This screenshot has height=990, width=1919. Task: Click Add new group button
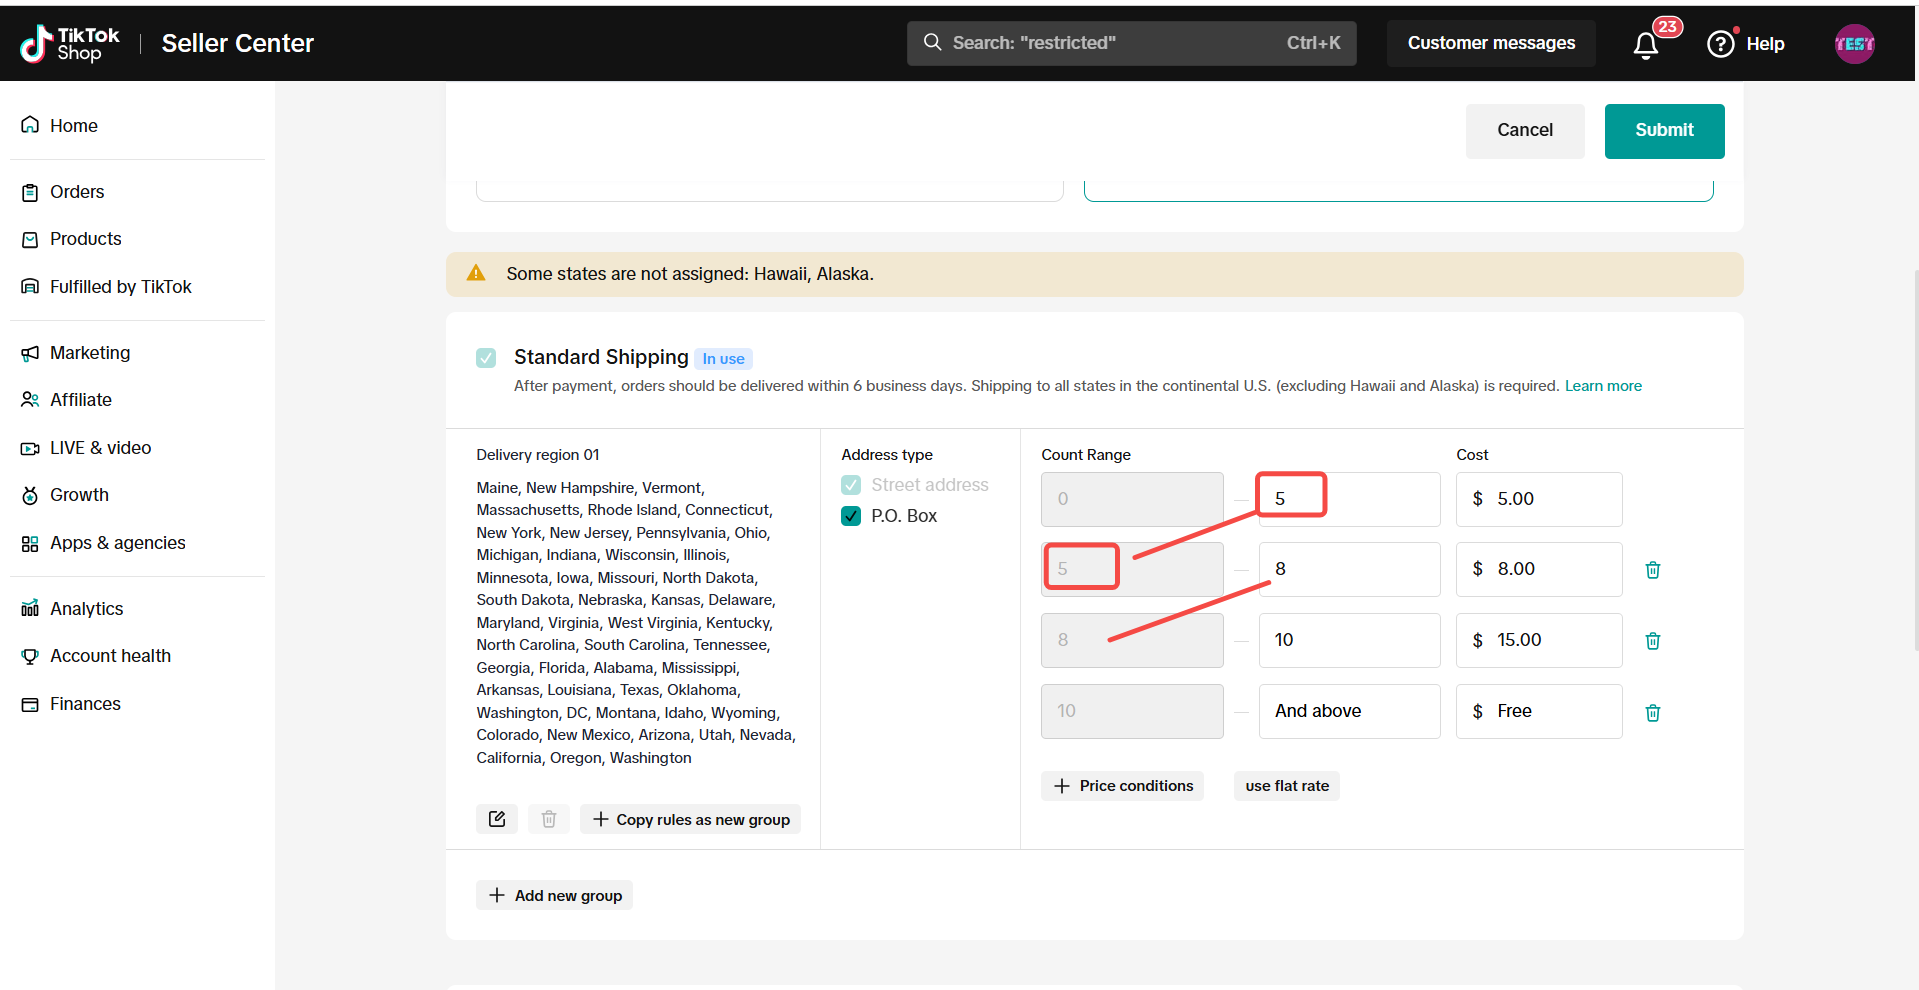pos(555,895)
